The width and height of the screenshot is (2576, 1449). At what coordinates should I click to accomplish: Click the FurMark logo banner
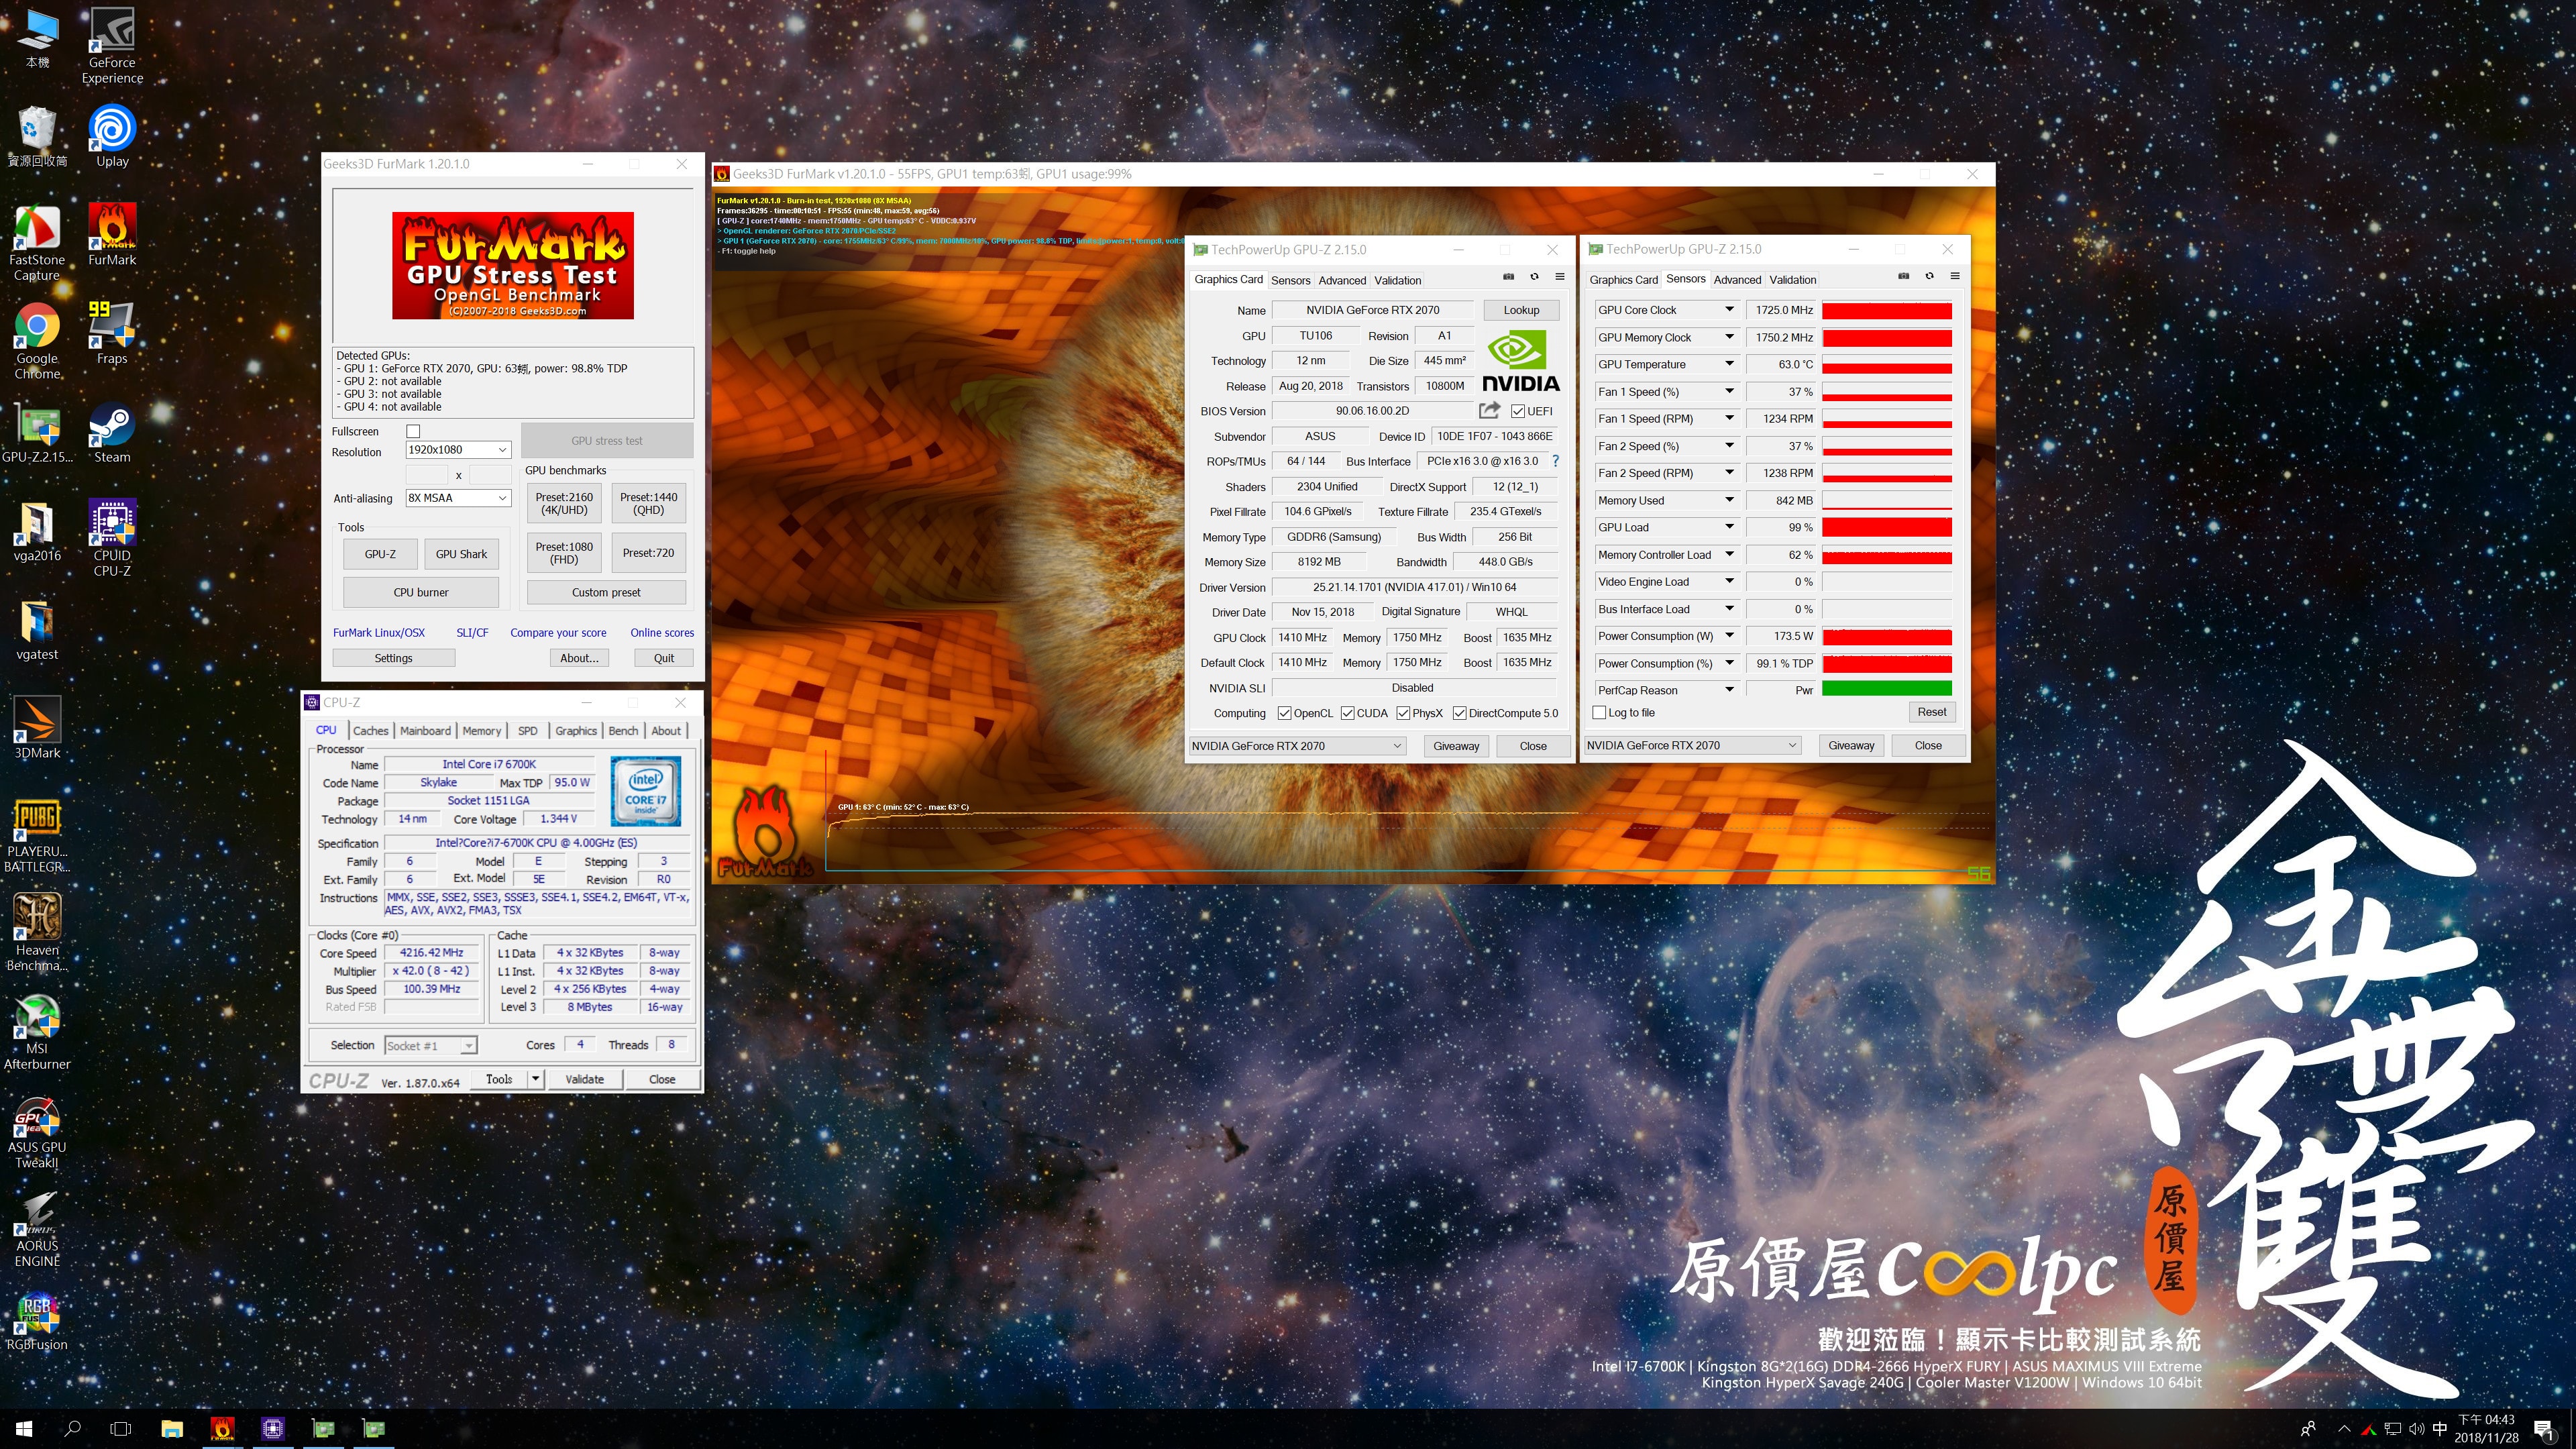(512, 265)
